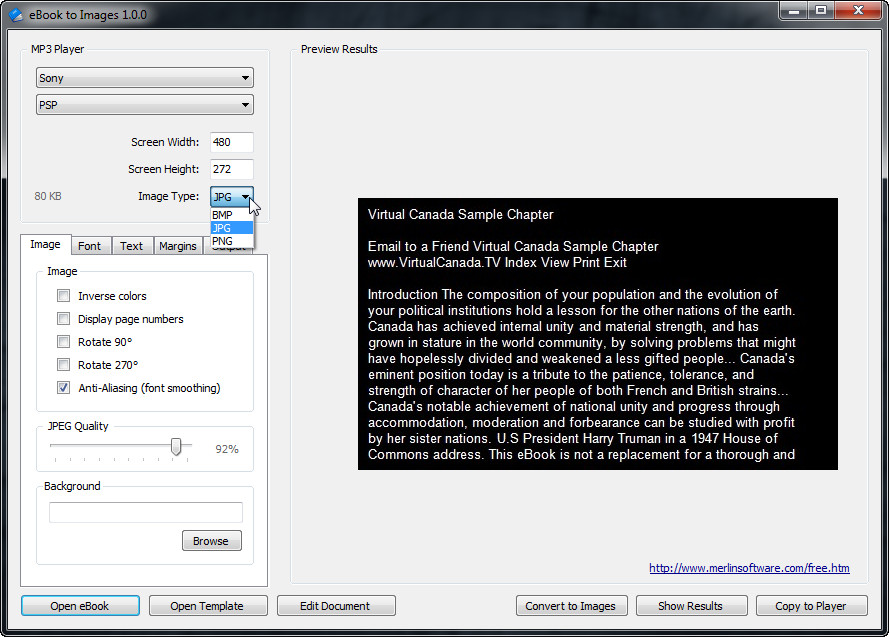
Task: Click the eBook to Images app icon
Action: (16, 15)
